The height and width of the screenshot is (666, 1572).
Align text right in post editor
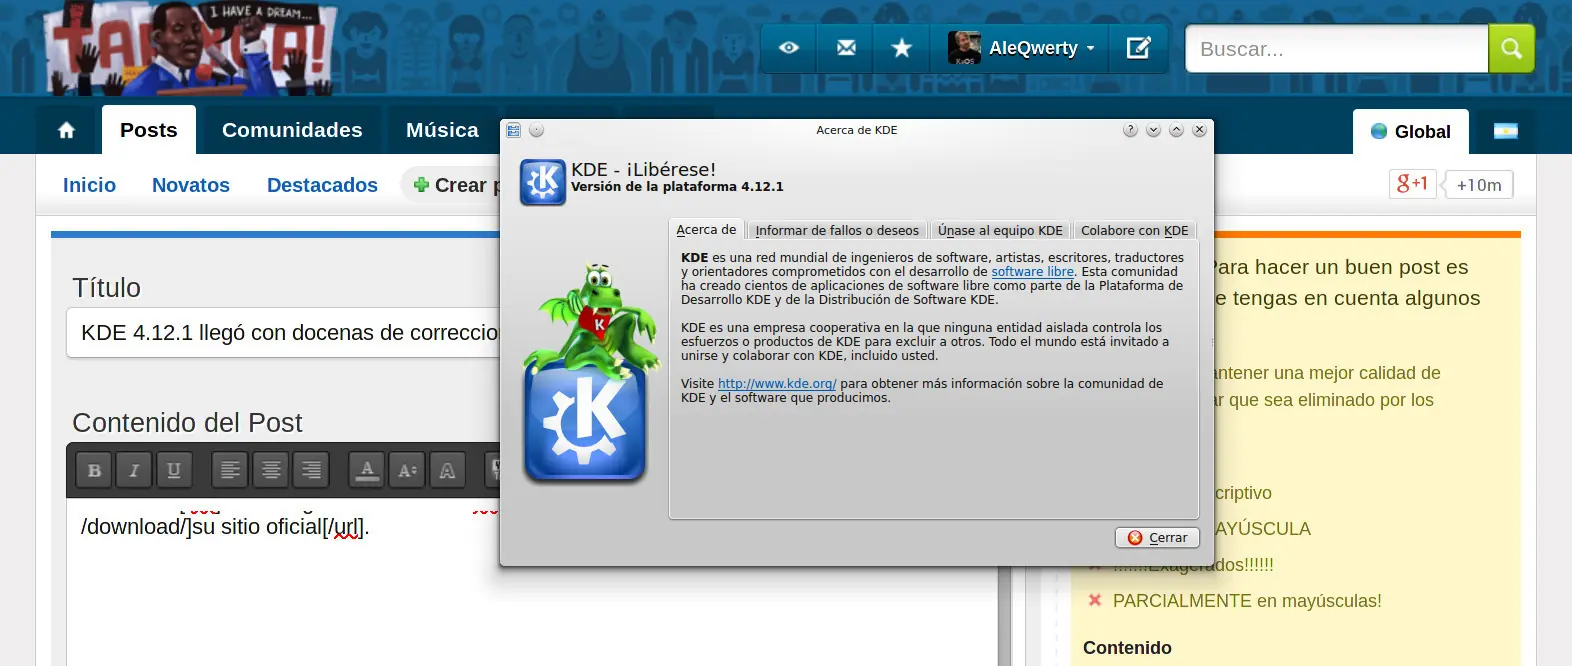(x=311, y=470)
